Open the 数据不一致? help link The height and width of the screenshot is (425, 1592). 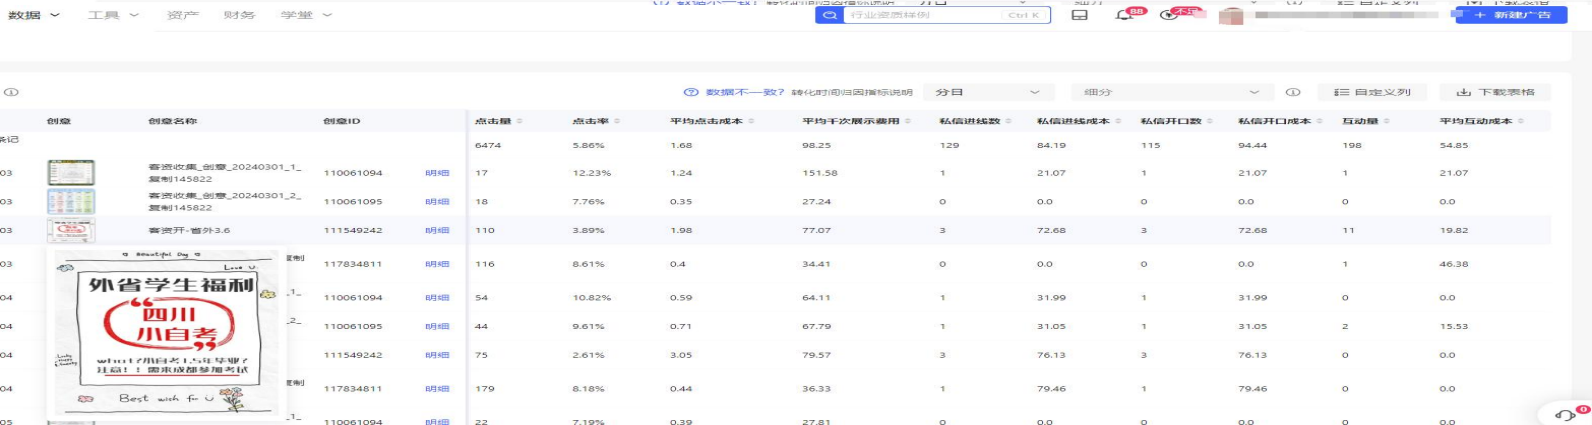(x=745, y=92)
